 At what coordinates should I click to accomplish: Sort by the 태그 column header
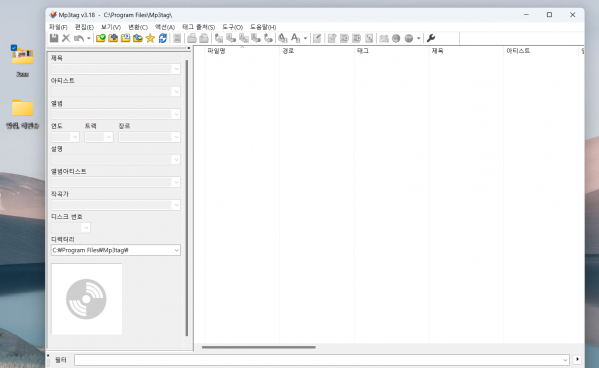click(x=392, y=51)
